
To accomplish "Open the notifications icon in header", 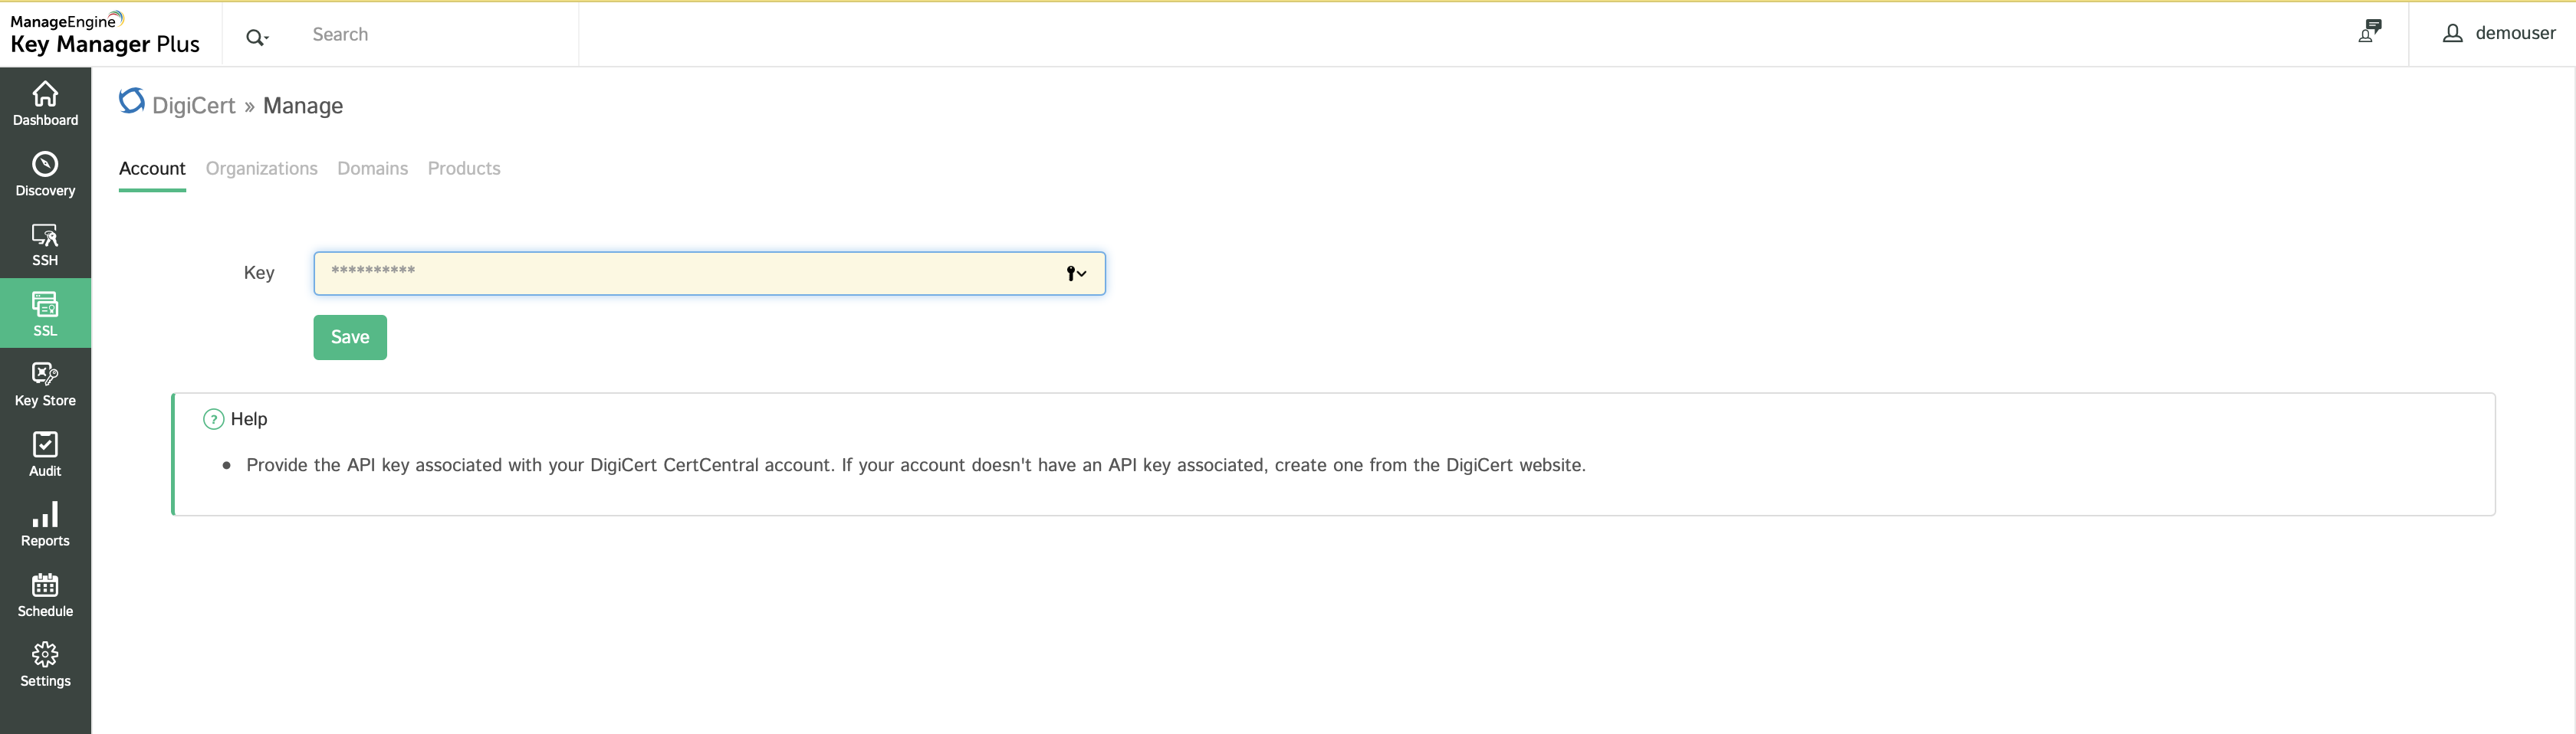I will (x=2369, y=32).
